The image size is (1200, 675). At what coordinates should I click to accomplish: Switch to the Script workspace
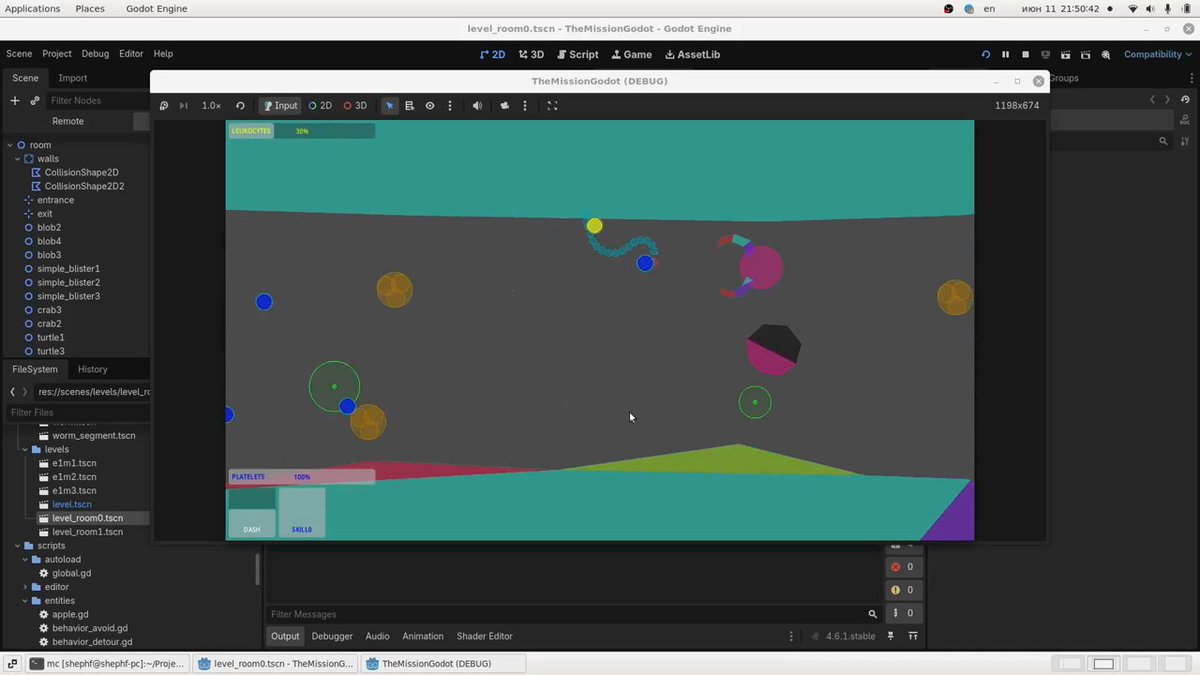pyautogui.click(x=578, y=54)
